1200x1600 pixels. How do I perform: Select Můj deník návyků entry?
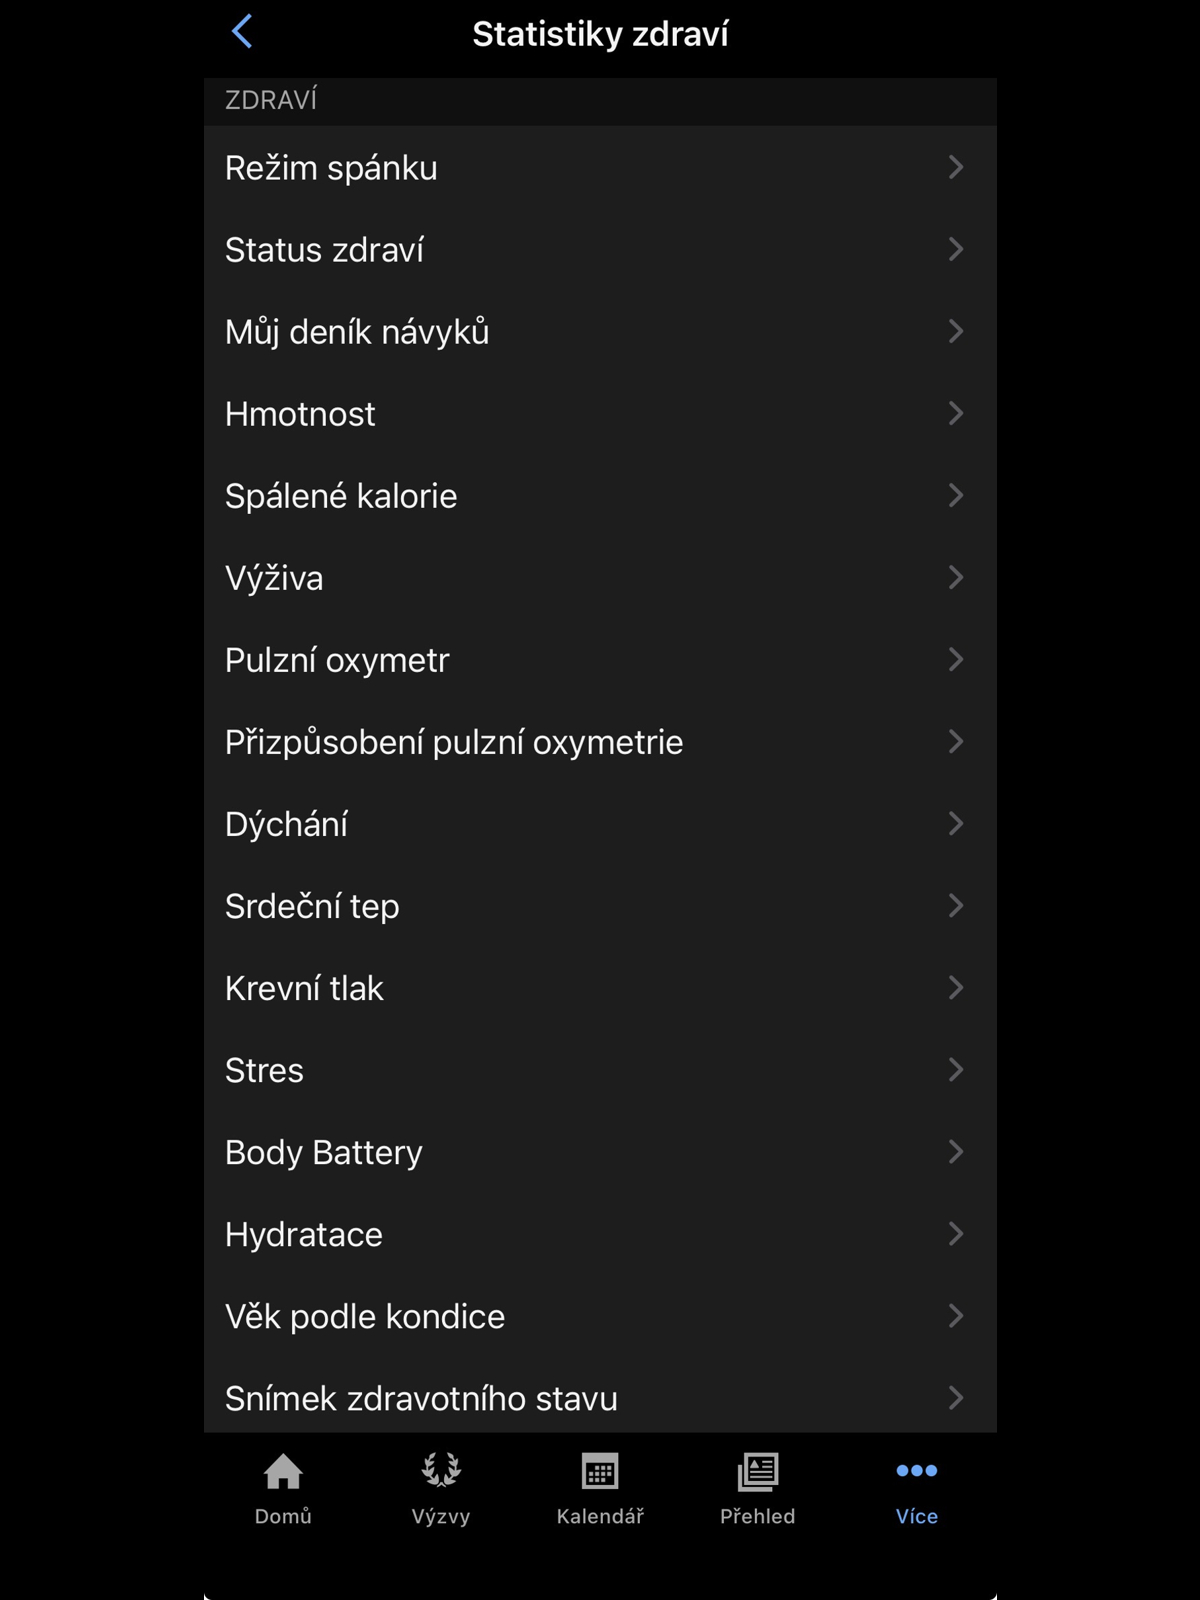pyautogui.click(x=357, y=332)
